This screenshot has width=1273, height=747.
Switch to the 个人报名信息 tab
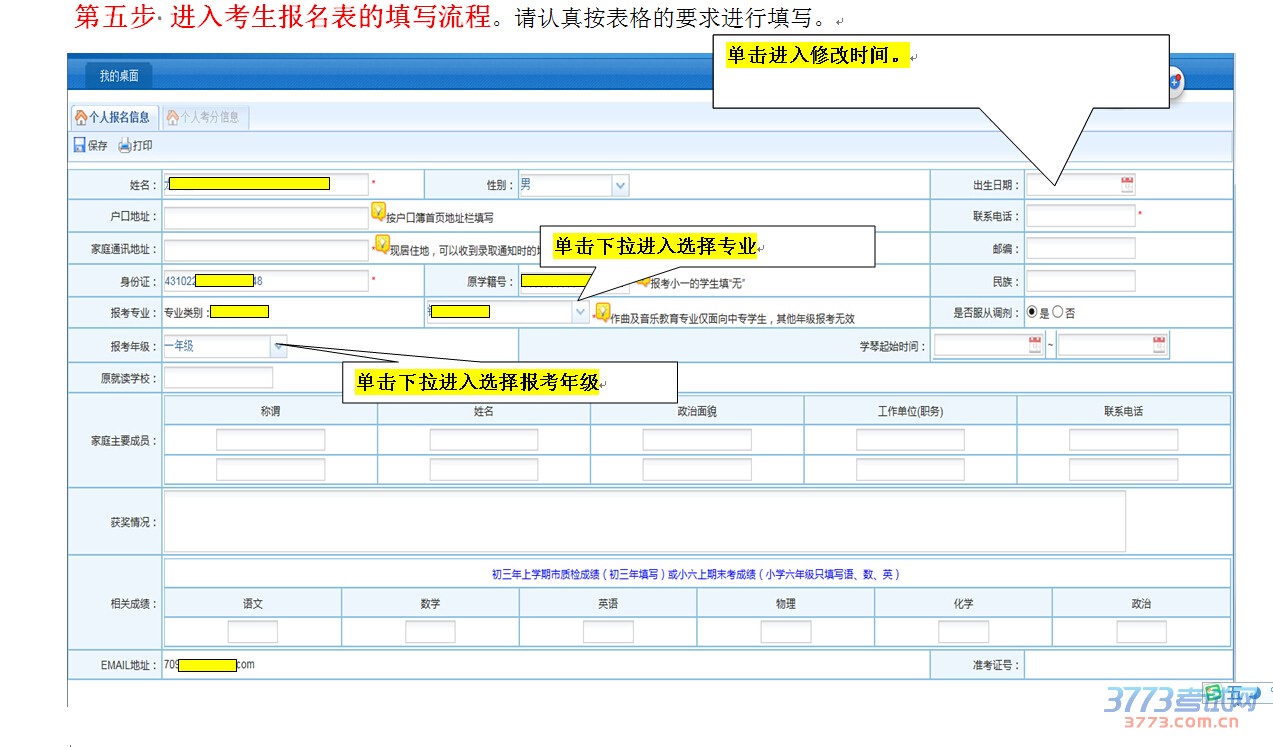[112, 117]
